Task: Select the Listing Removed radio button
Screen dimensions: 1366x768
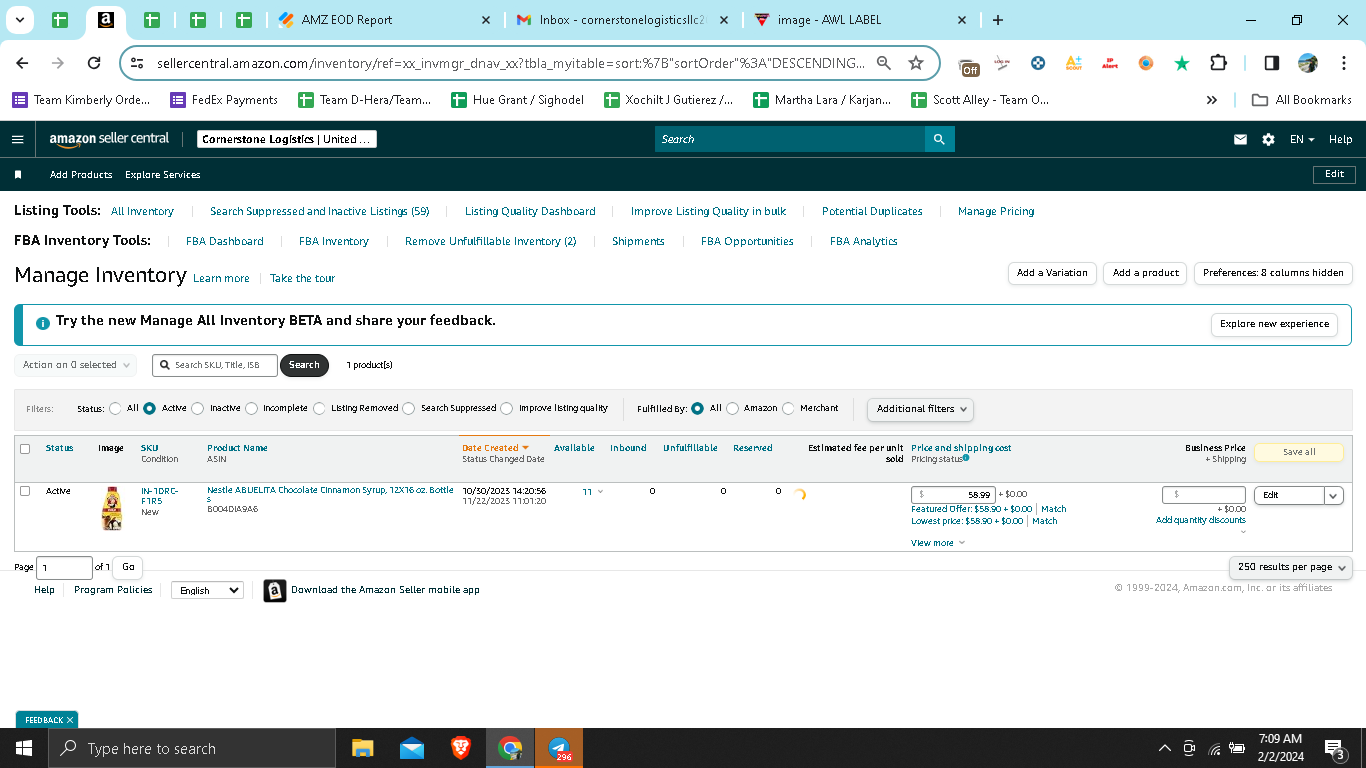Action: pos(319,408)
